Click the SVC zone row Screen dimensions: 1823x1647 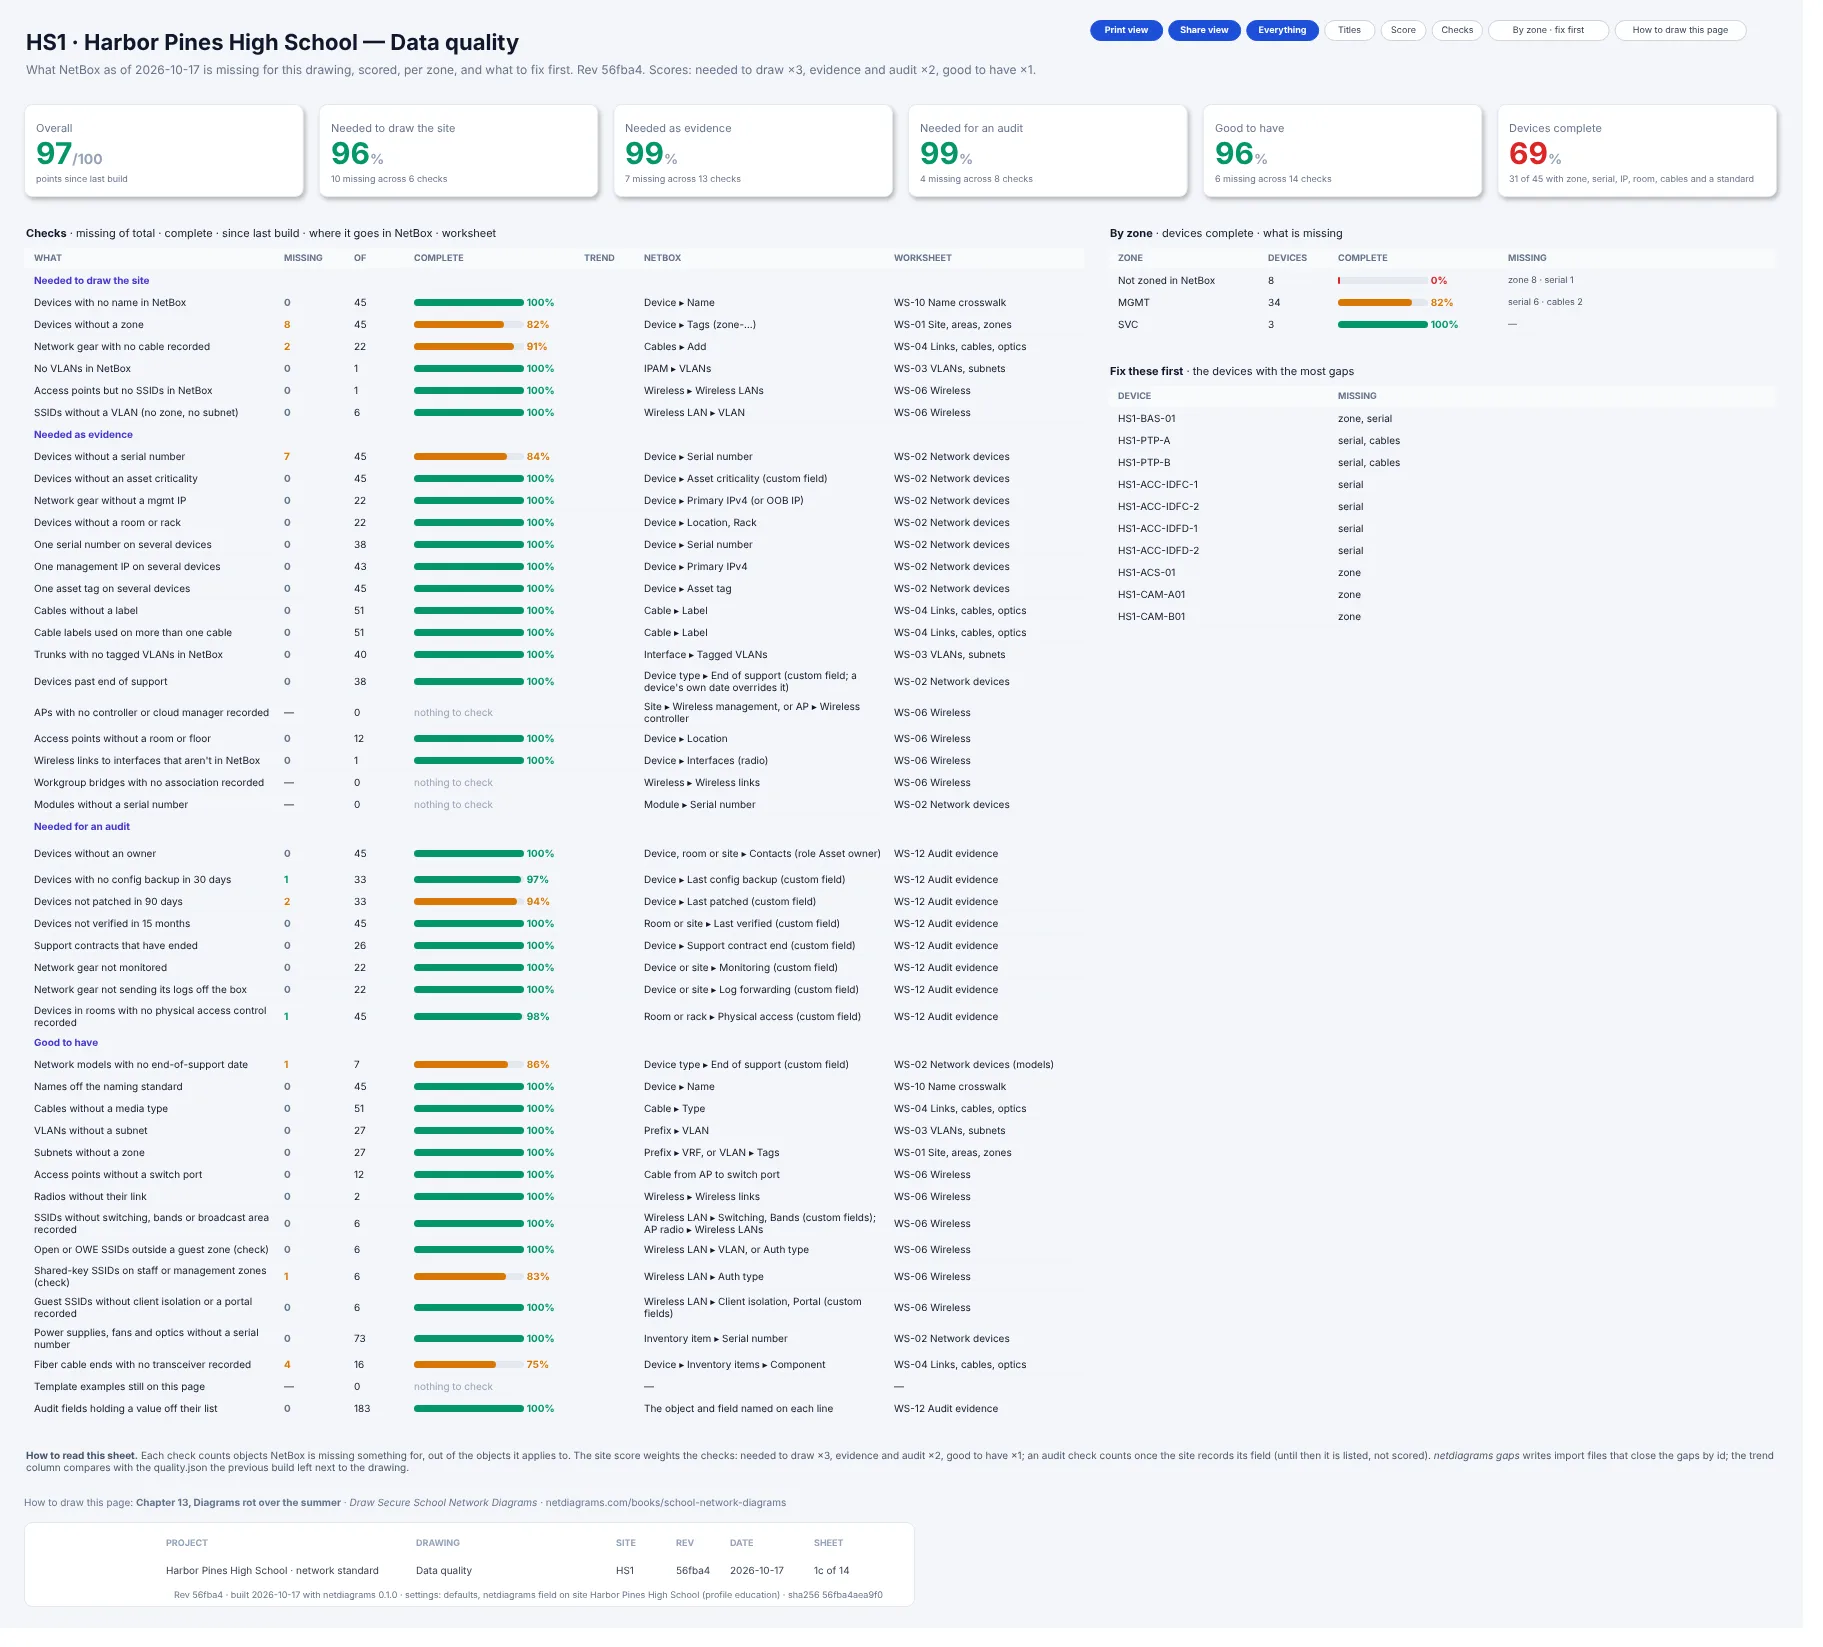tap(1443, 325)
